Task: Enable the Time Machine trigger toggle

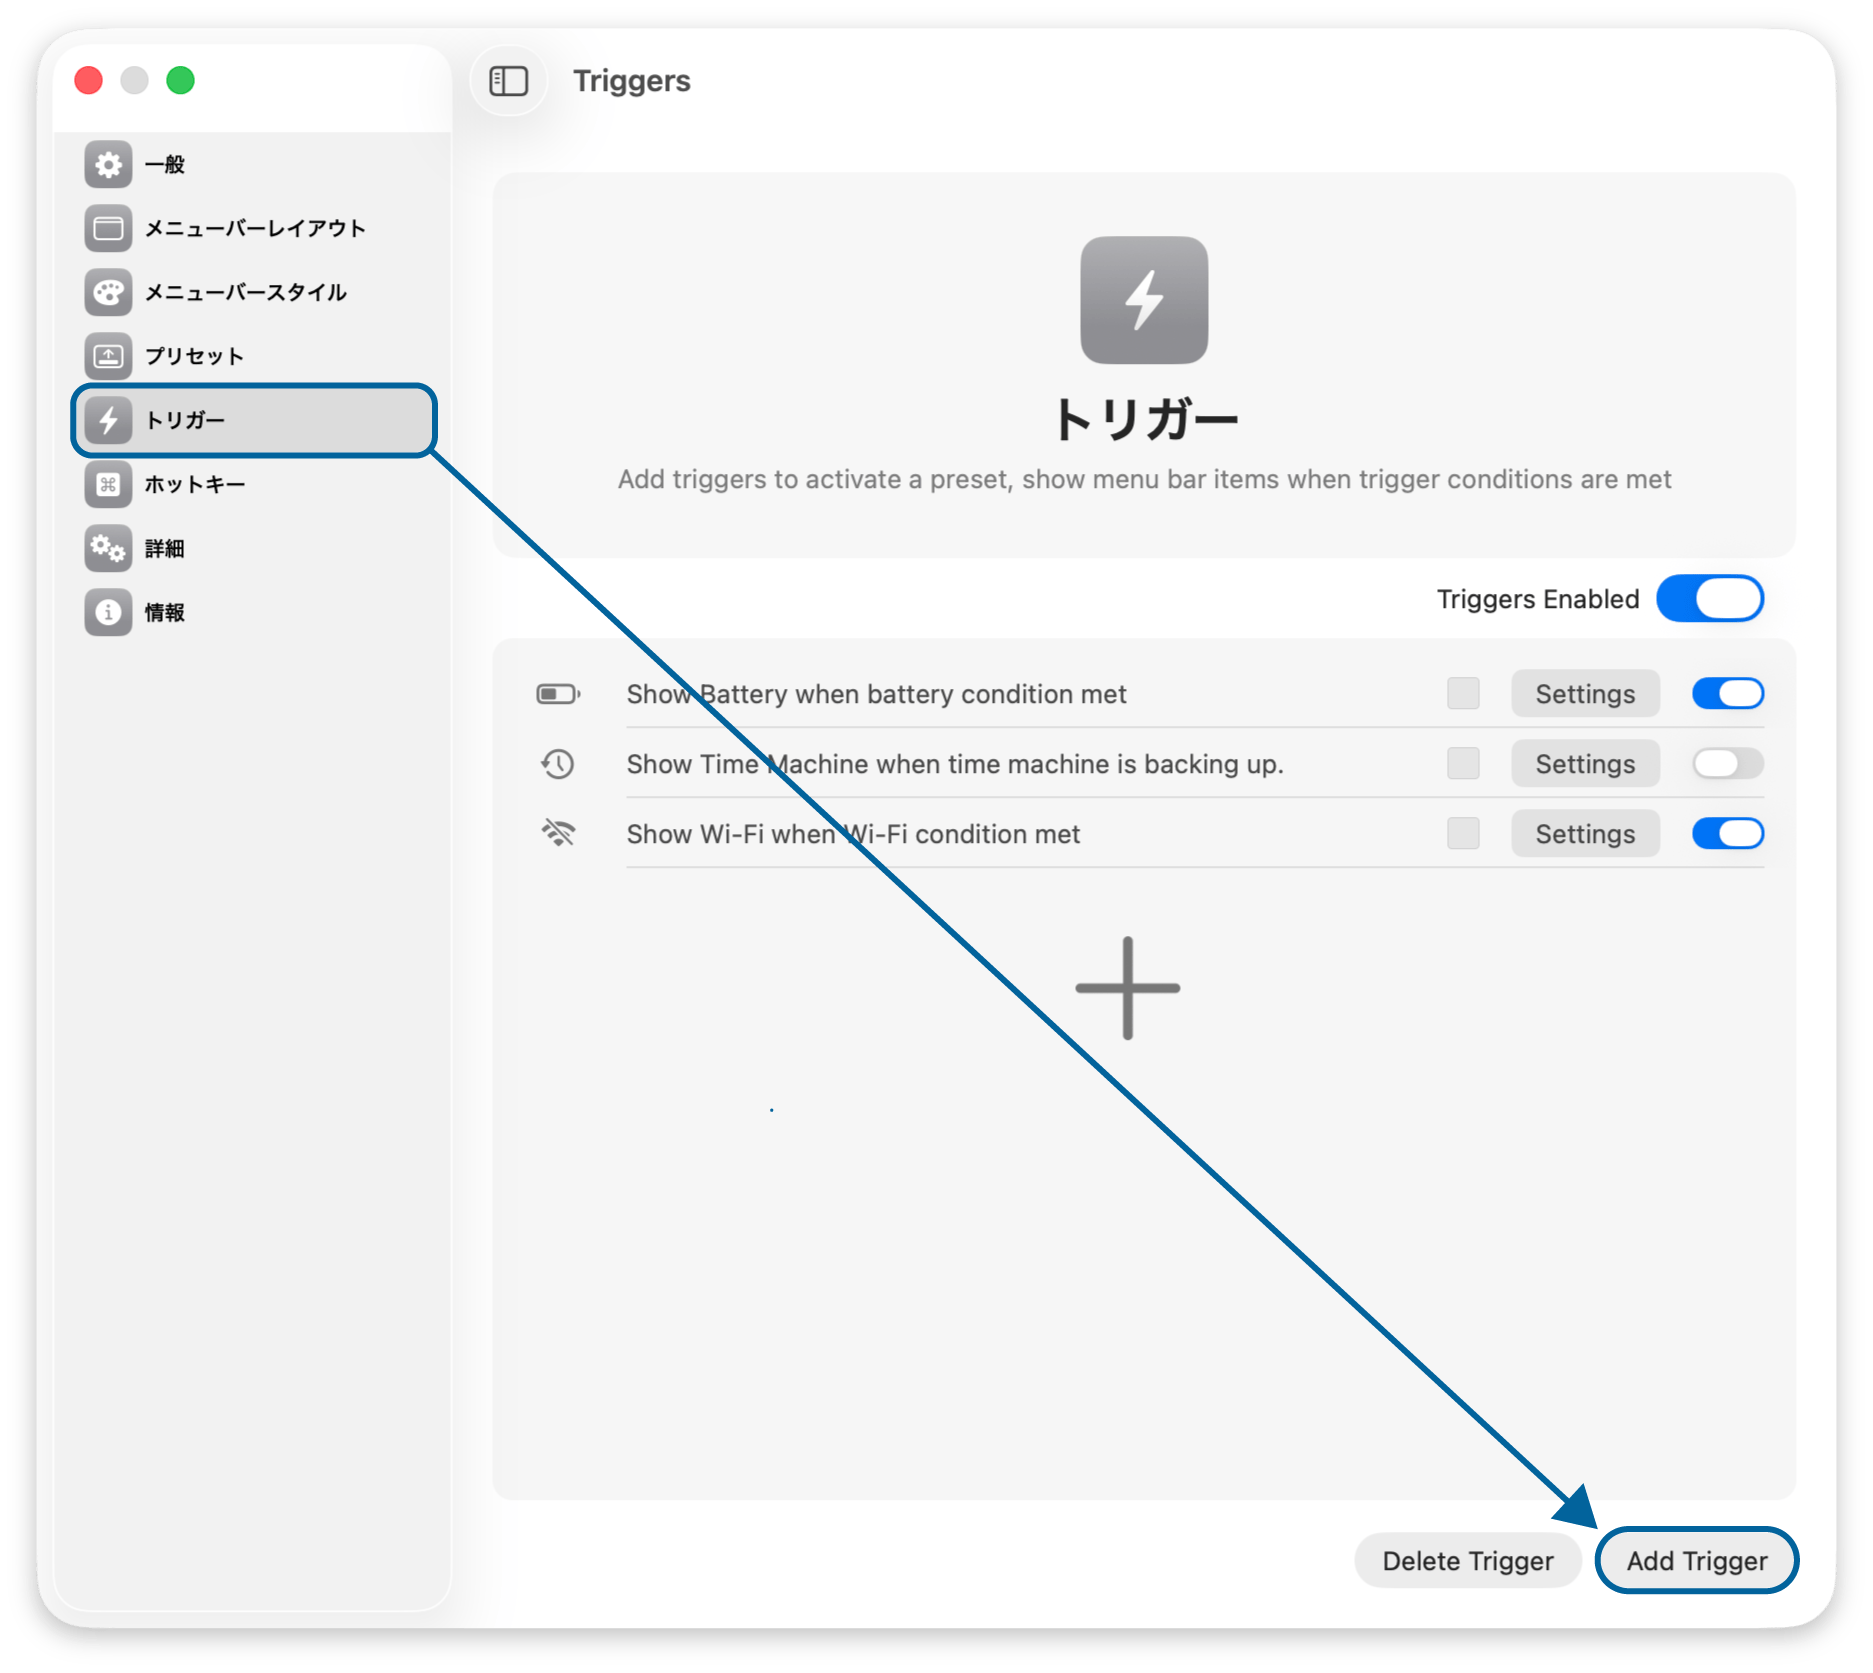Action: [1727, 764]
